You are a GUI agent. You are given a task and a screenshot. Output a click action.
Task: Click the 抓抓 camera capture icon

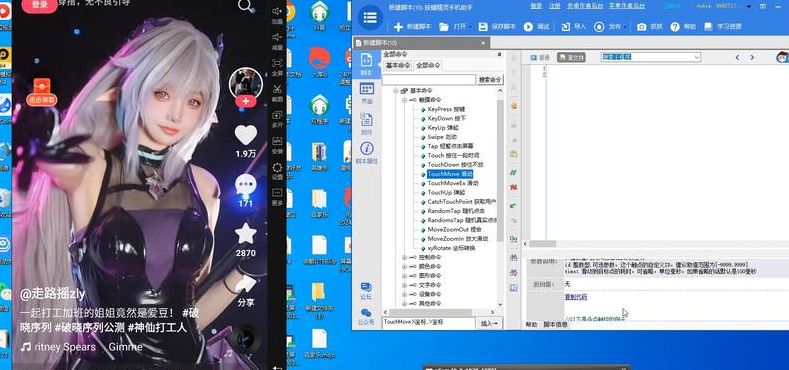click(641, 27)
